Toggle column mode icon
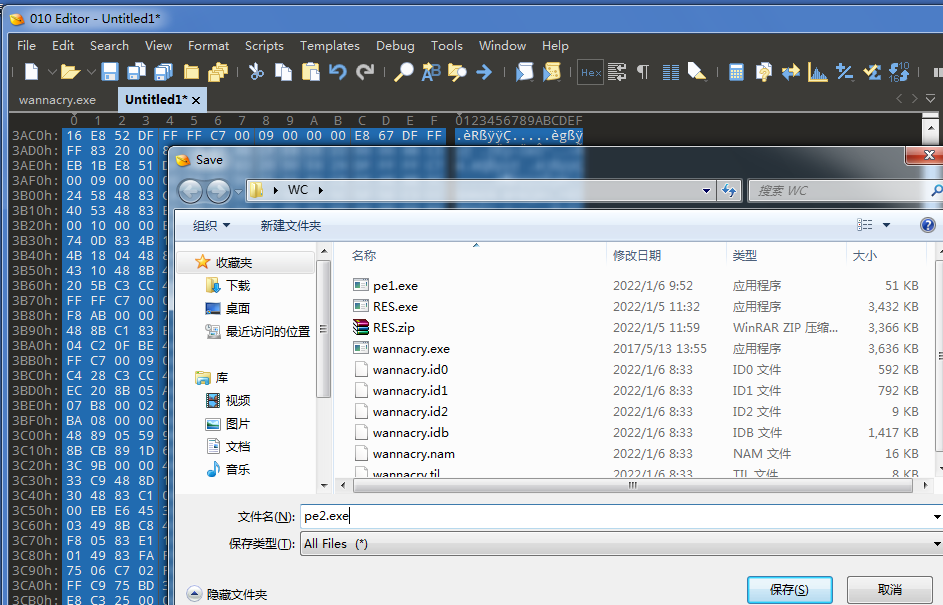The width and height of the screenshot is (943, 605). click(x=671, y=72)
